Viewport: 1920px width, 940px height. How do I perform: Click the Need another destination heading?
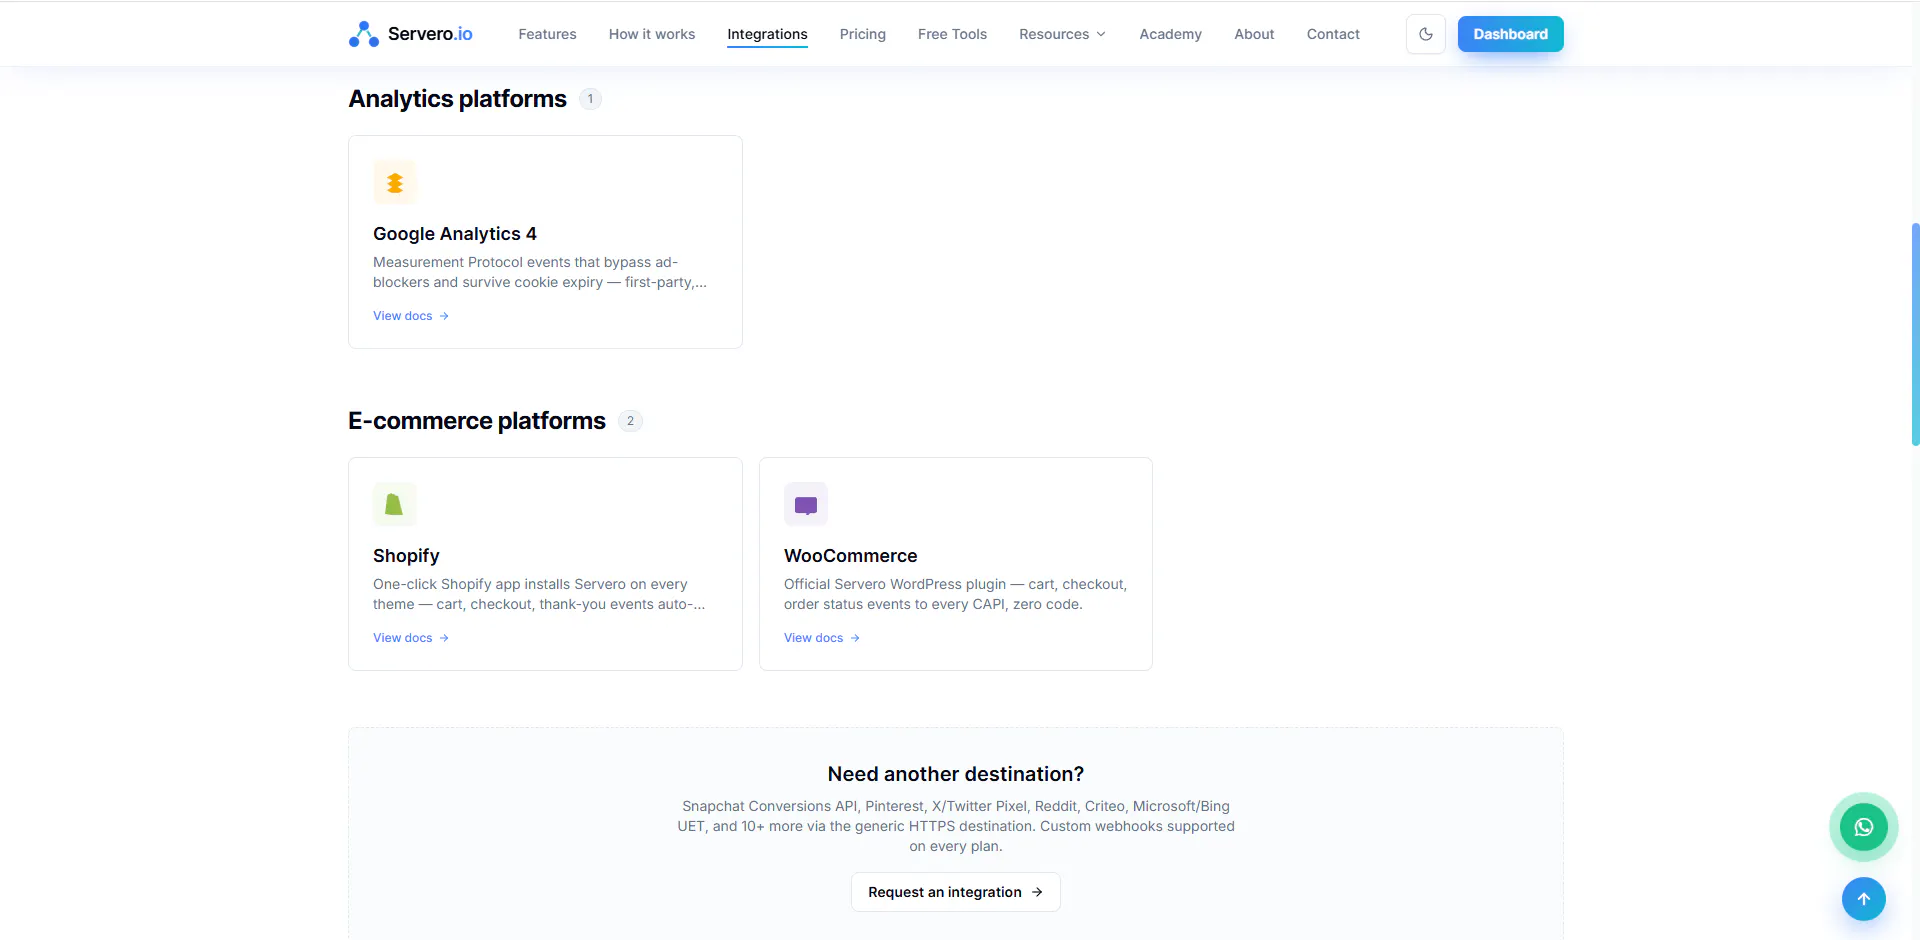pyautogui.click(x=956, y=774)
